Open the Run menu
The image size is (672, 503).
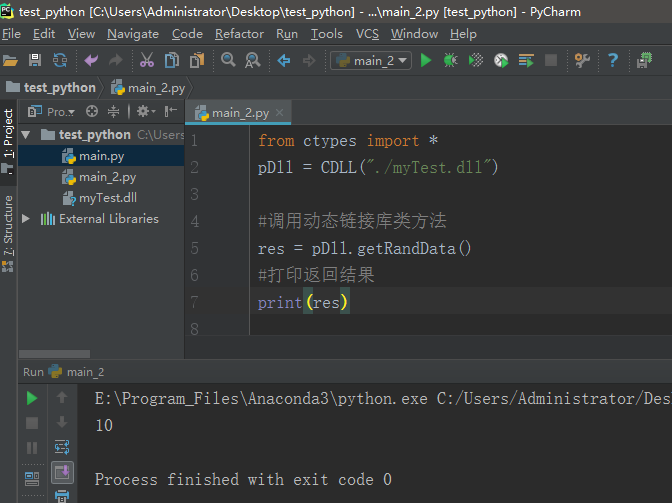click(x=287, y=34)
